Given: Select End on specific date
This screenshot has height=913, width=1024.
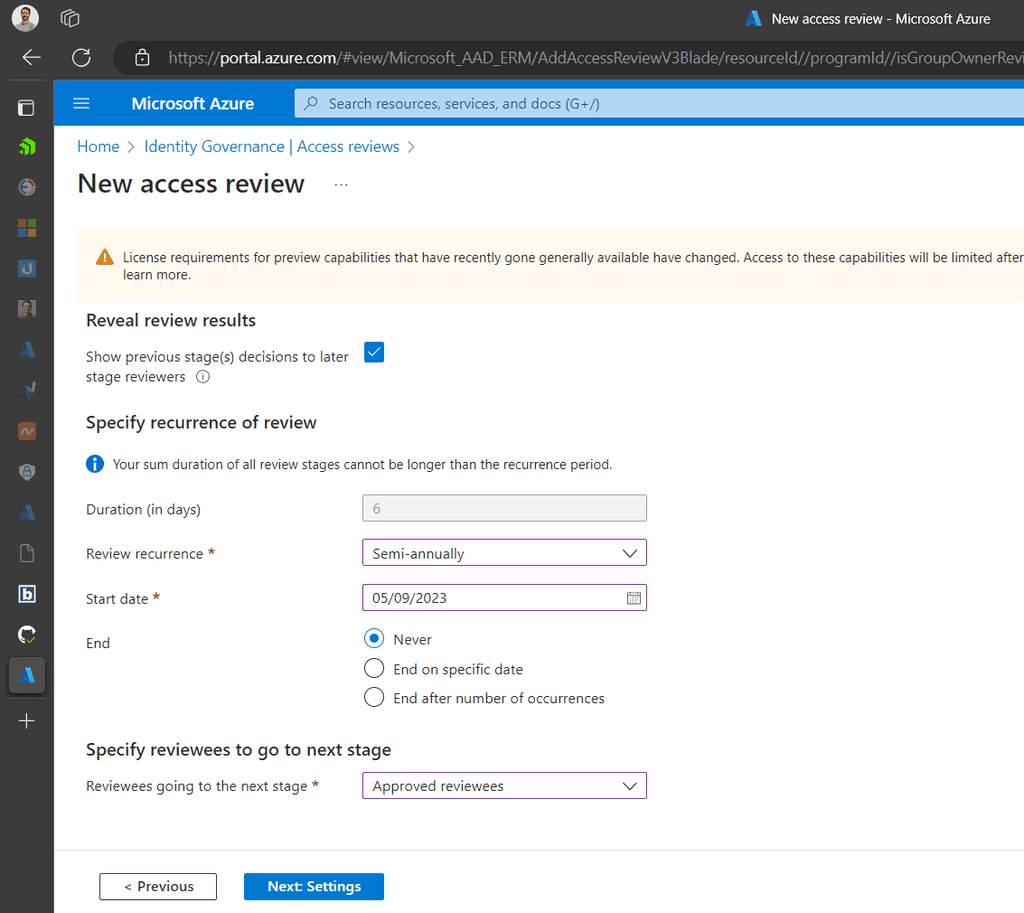Looking at the screenshot, I should pyautogui.click(x=374, y=668).
